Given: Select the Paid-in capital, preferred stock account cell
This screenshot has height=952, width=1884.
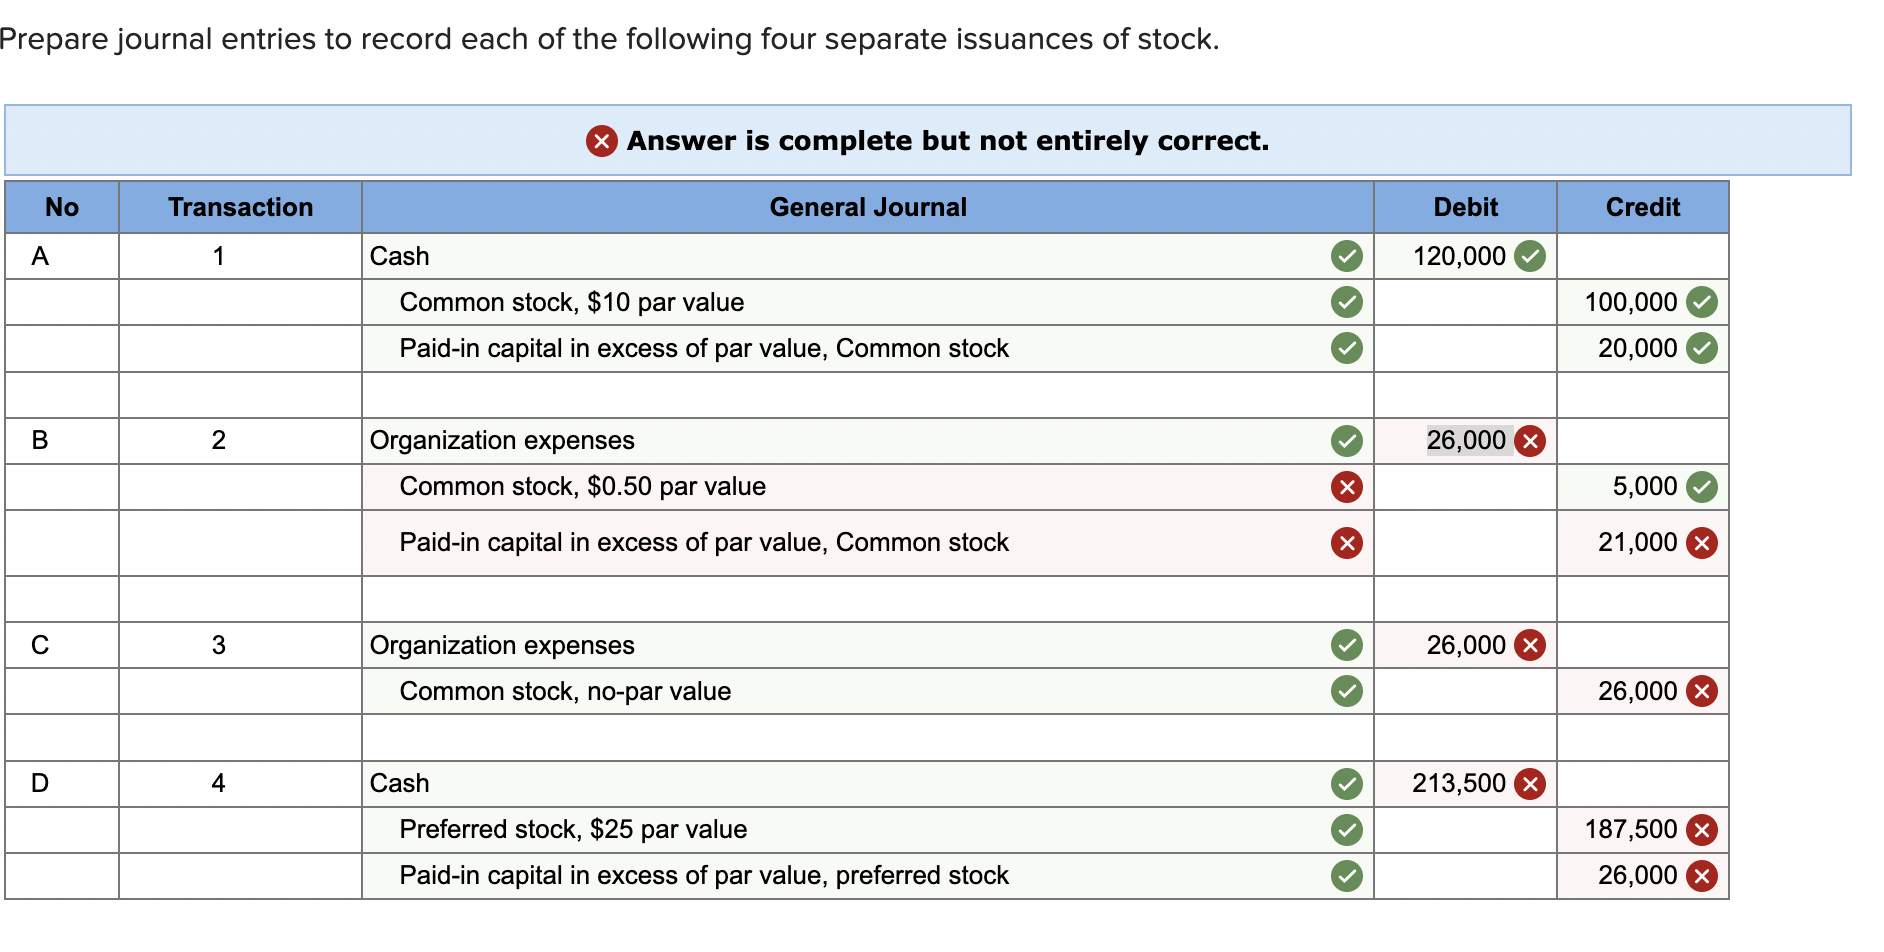Looking at the screenshot, I should [840, 876].
